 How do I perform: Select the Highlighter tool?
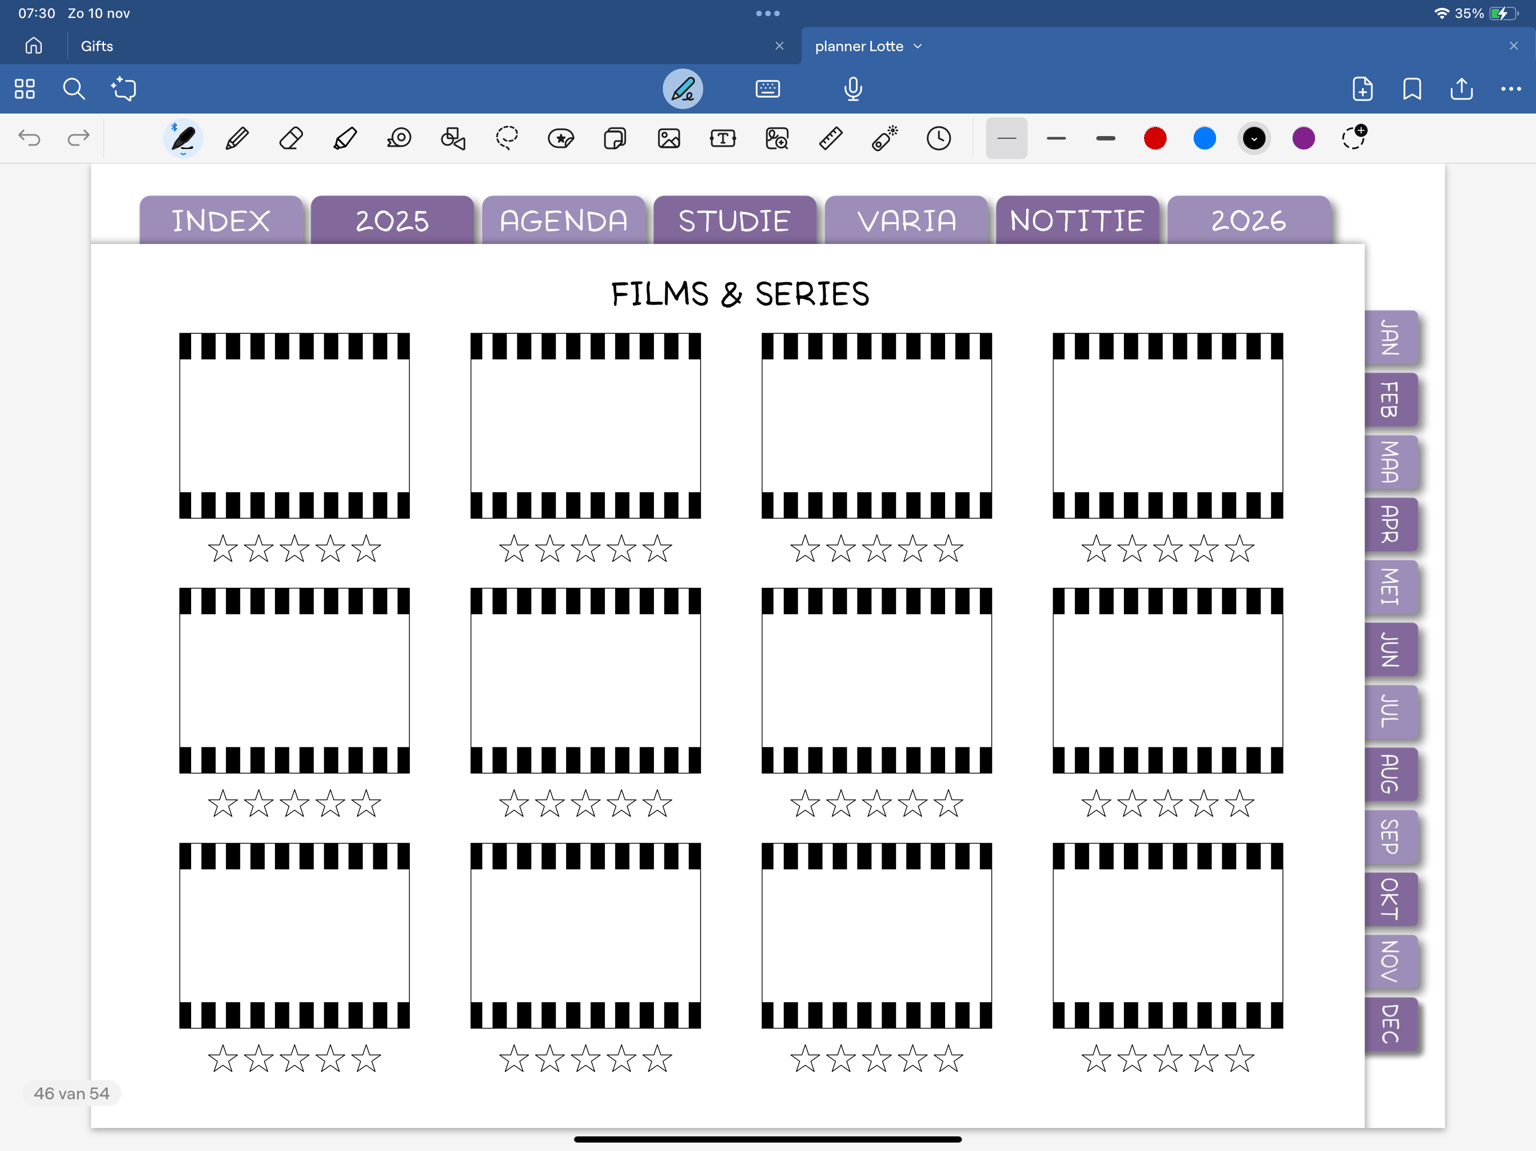click(345, 138)
